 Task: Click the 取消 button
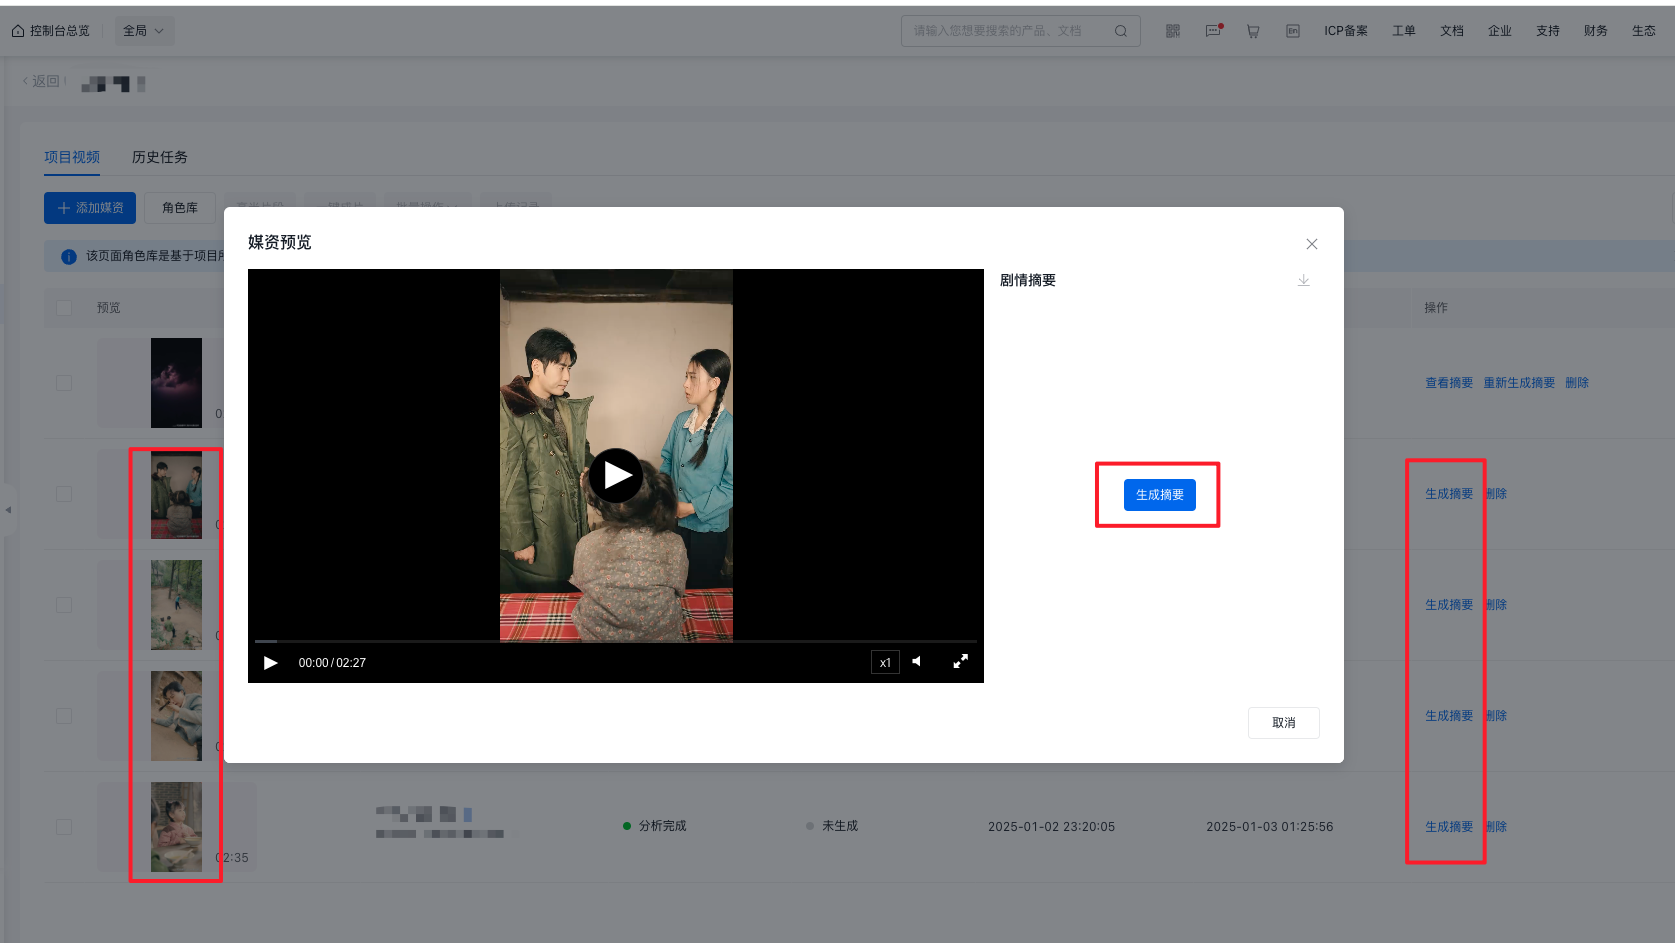1284,723
